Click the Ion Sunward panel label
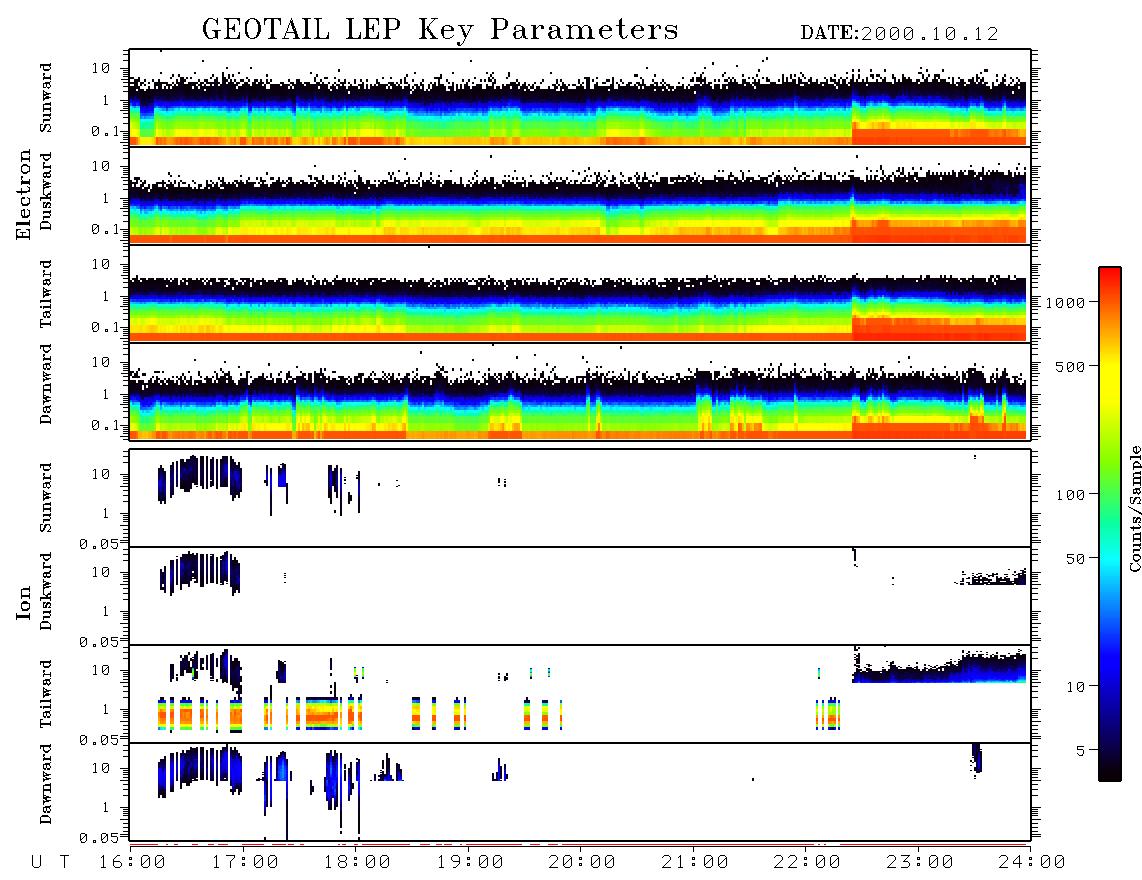The image size is (1142, 880). pyautogui.click(x=46, y=498)
